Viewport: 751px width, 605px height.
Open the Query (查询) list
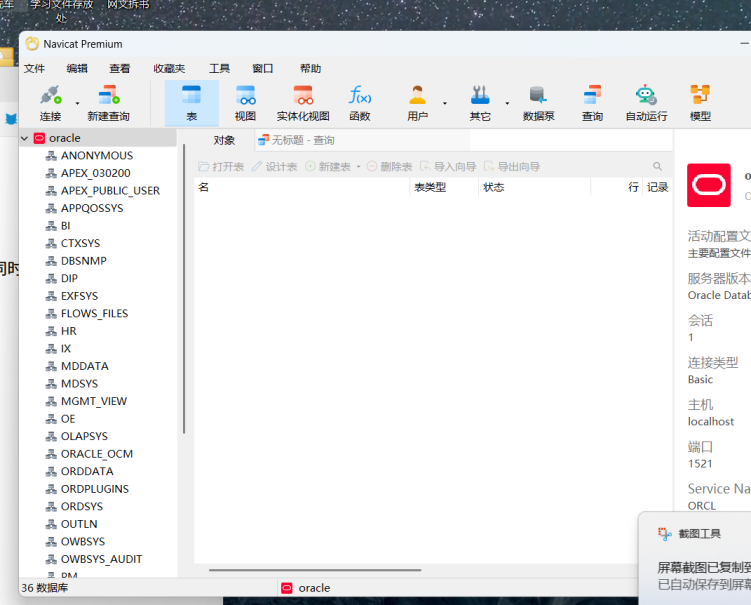pyautogui.click(x=592, y=103)
